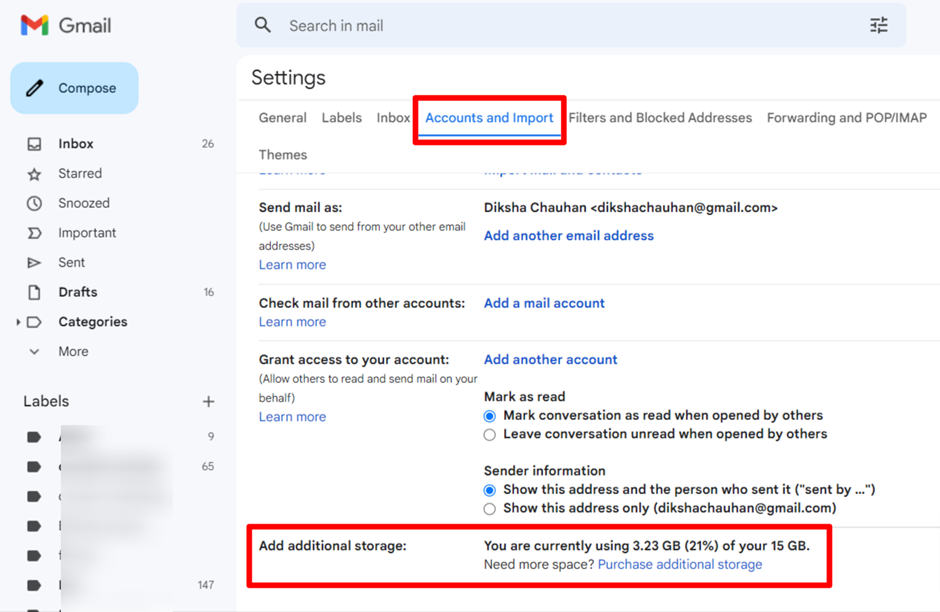The image size is (940, 612).
Task: Open the Drafts folder
Action: (x=77, y=292)
